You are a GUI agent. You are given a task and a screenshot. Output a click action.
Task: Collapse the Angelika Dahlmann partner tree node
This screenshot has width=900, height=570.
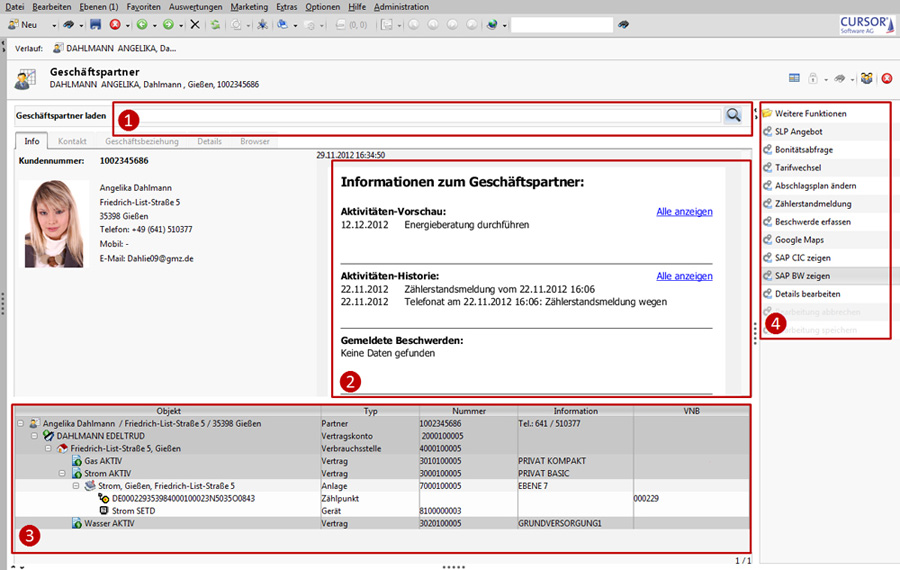(21, 424)
